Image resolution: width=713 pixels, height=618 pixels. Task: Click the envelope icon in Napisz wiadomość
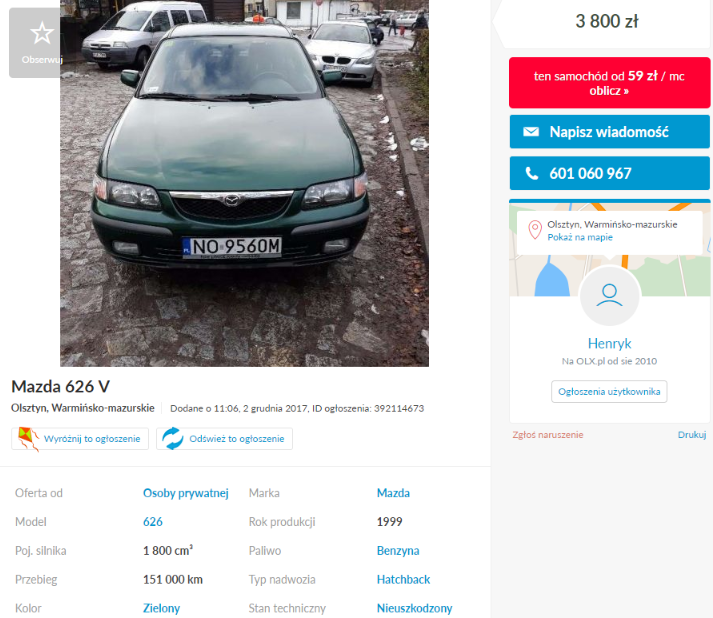(x=531, y=132)
